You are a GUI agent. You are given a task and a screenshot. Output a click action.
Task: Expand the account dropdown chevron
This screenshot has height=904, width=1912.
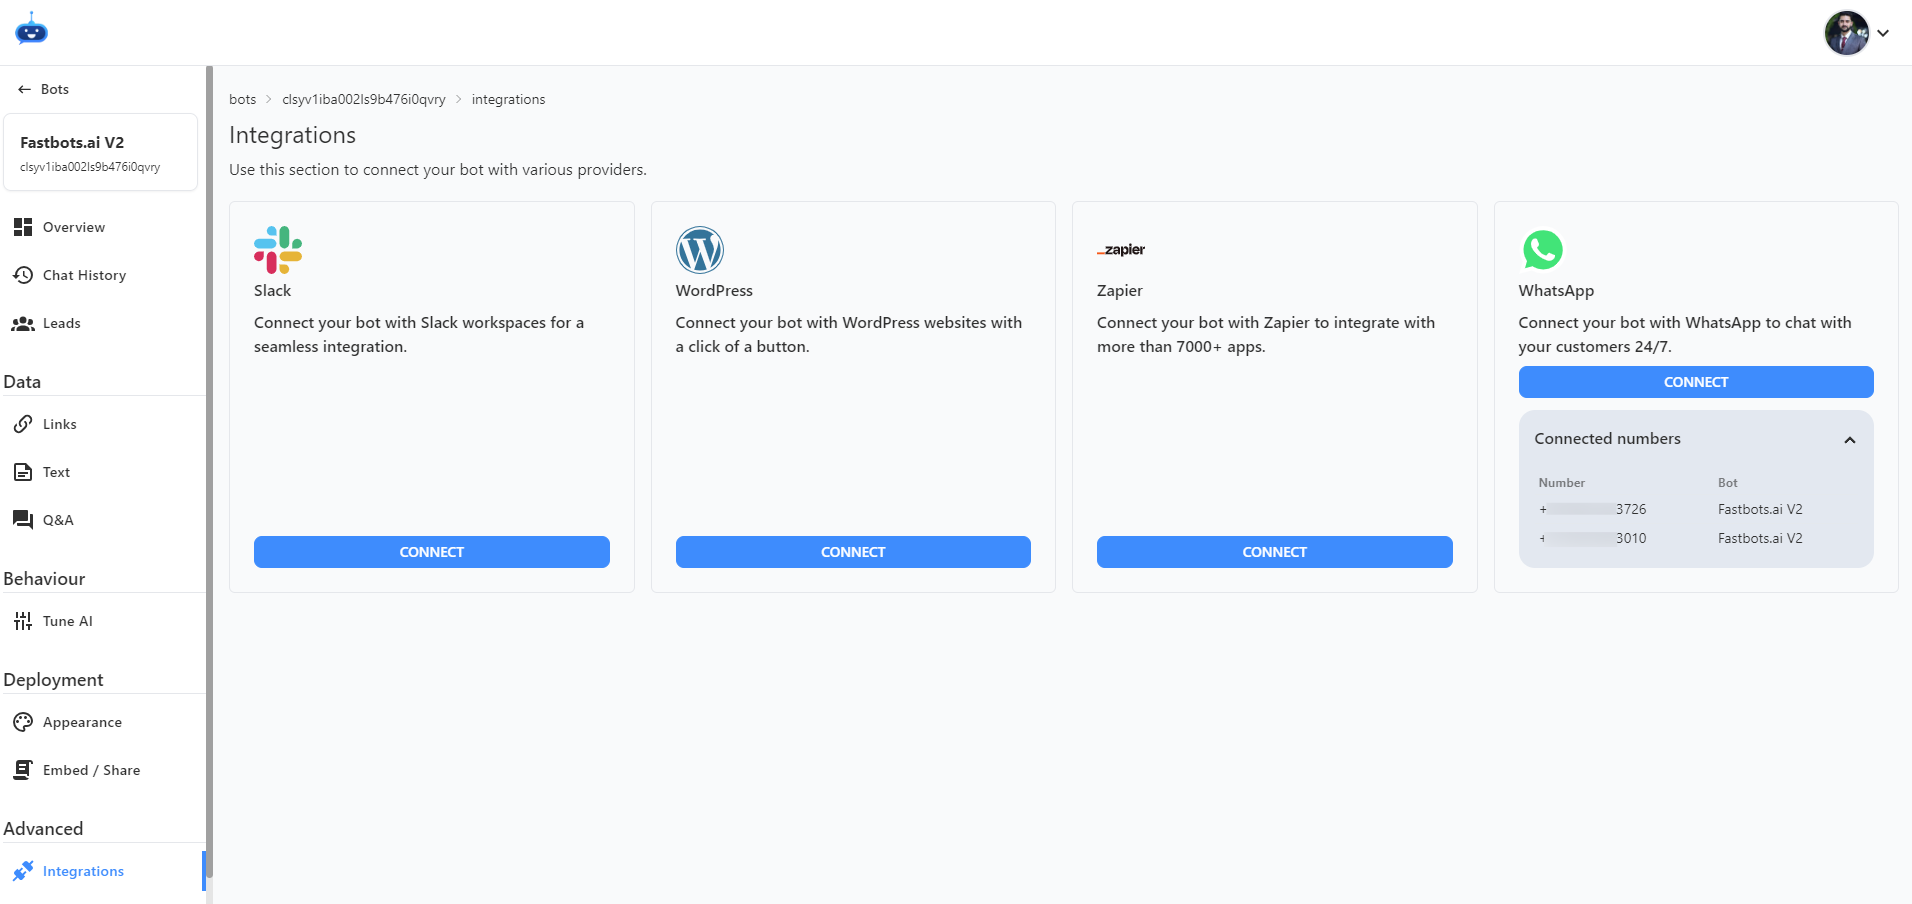click(x=1883, y=33)
